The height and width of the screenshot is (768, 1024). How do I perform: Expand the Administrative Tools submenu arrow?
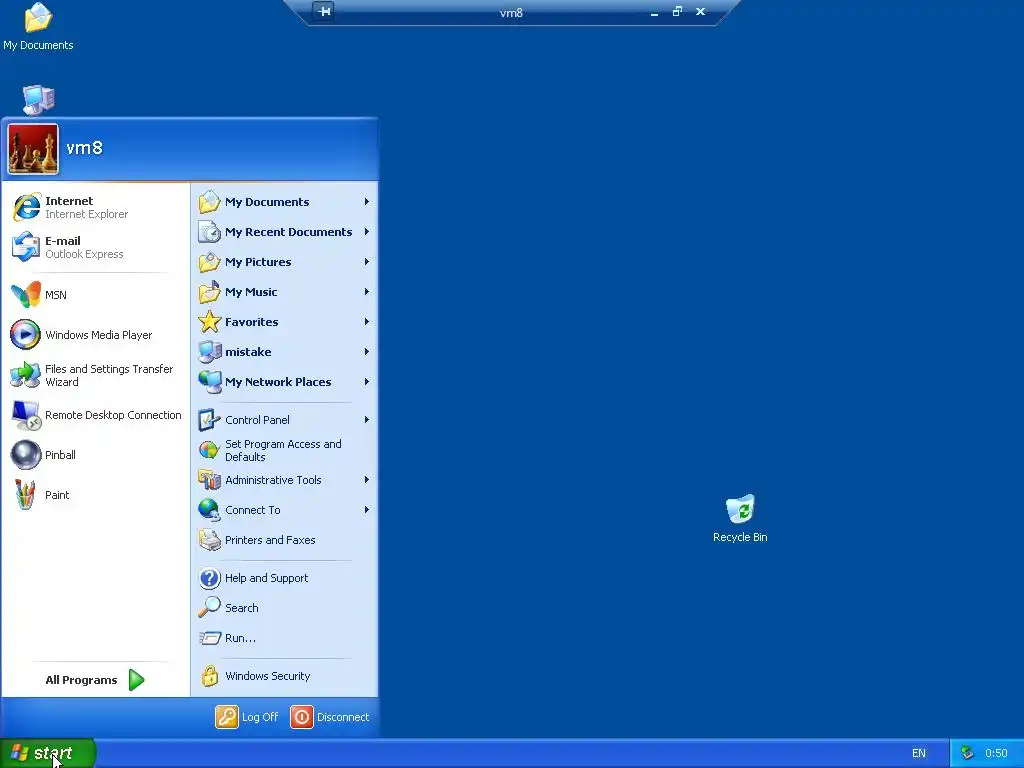(366, 480)
